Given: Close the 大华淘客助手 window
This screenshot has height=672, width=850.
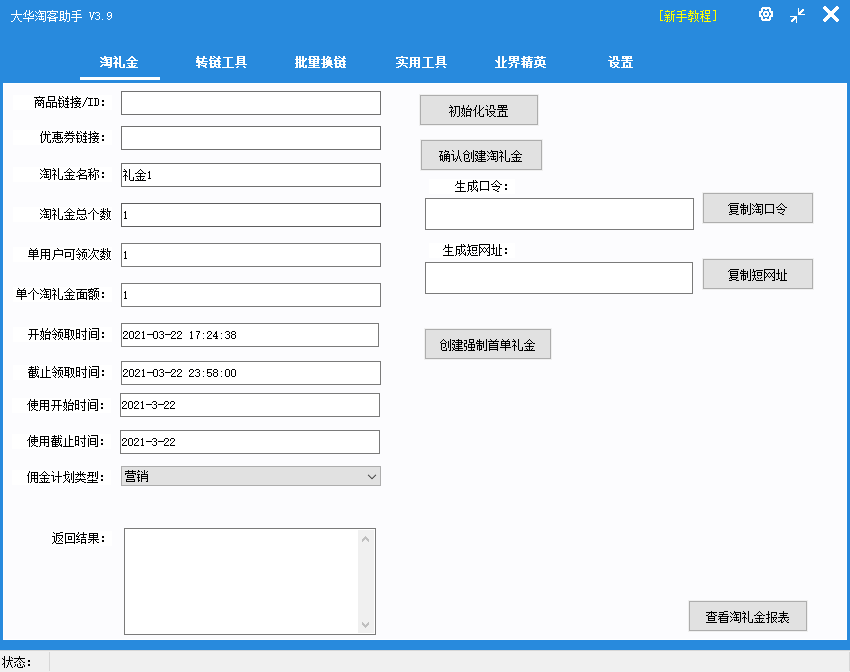Looking at the screenshot, I should click(x=830, y=14).
